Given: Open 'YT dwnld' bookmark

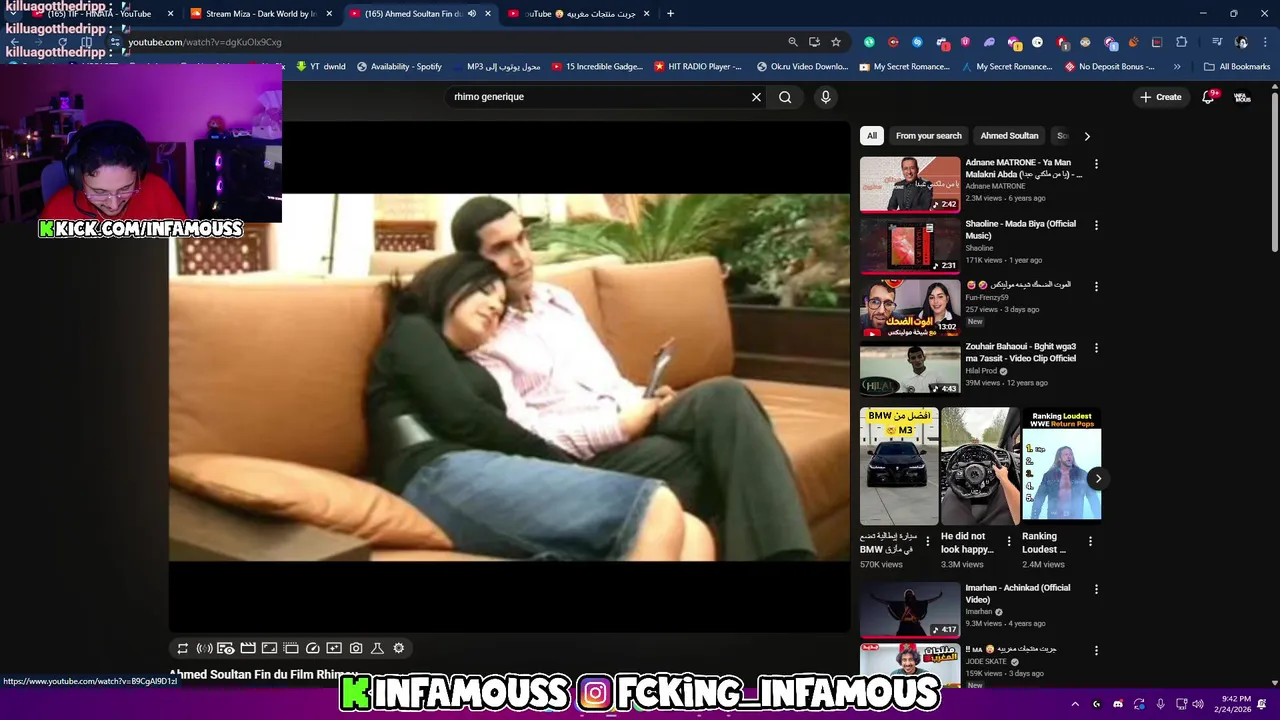Looking at the screenshot, I should [320, 67].
